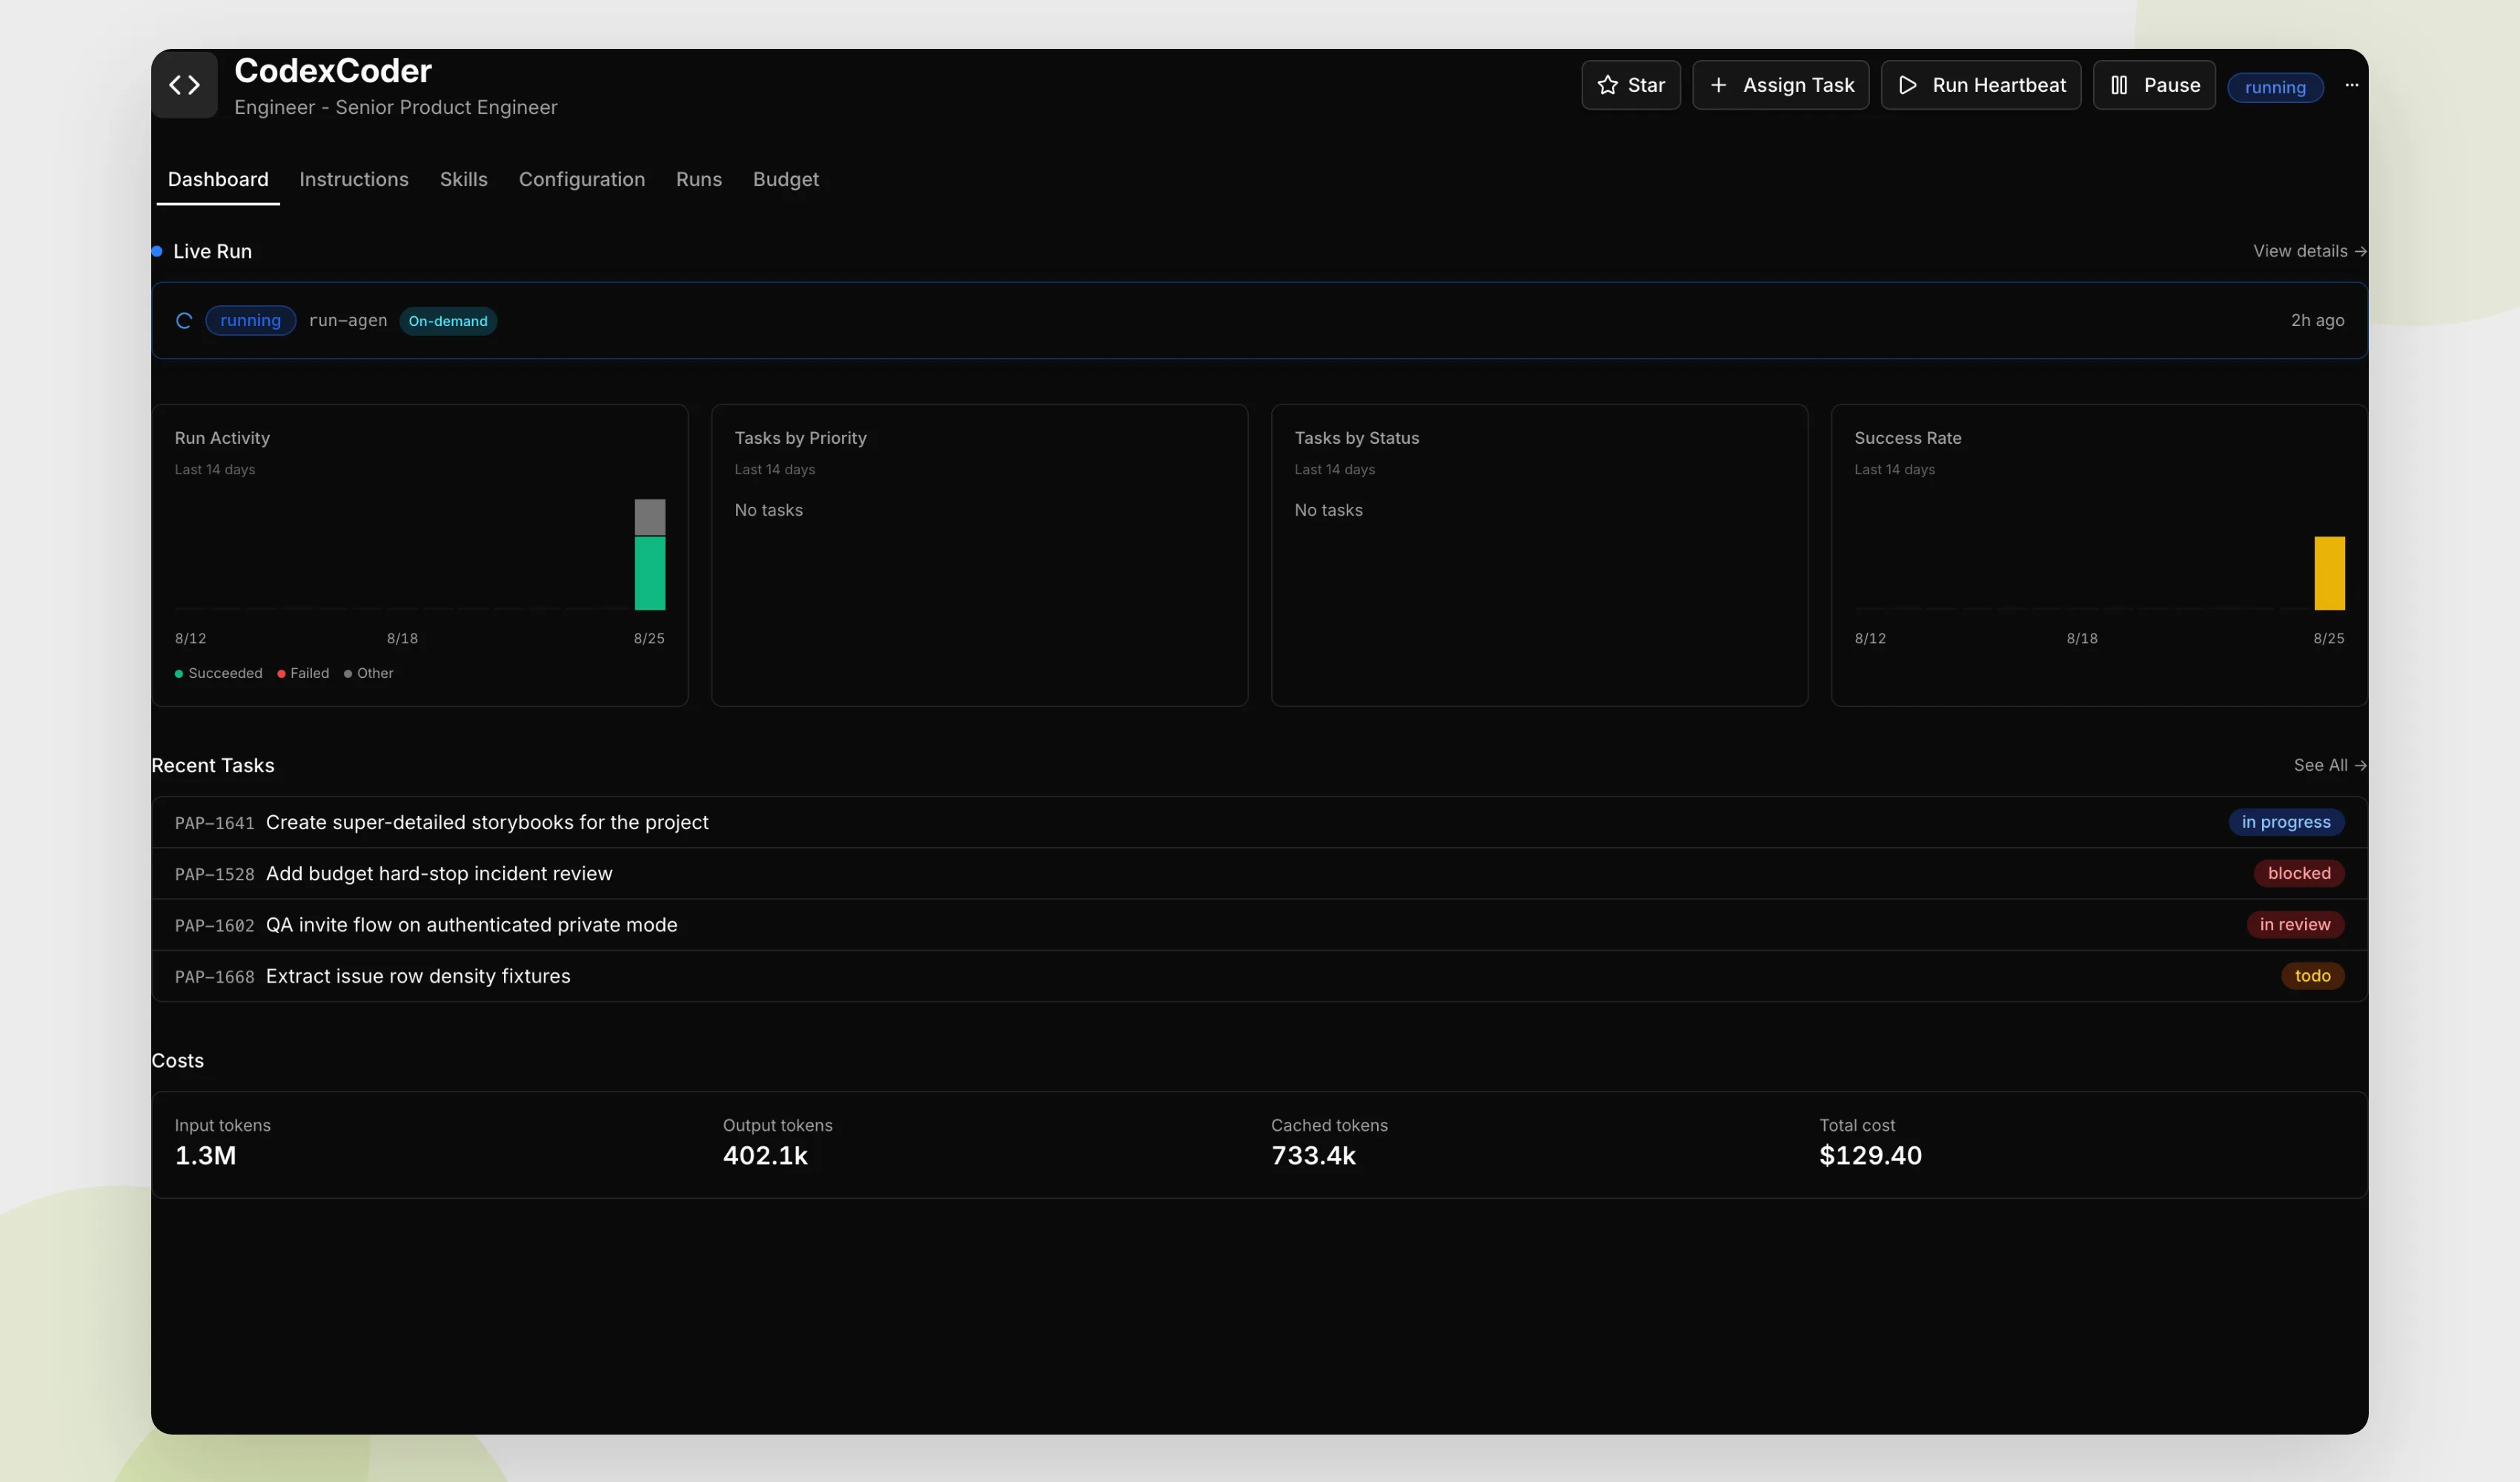
Task: Click the CodexCoder code brackets agent icon
Action: (x=184, y=85)
